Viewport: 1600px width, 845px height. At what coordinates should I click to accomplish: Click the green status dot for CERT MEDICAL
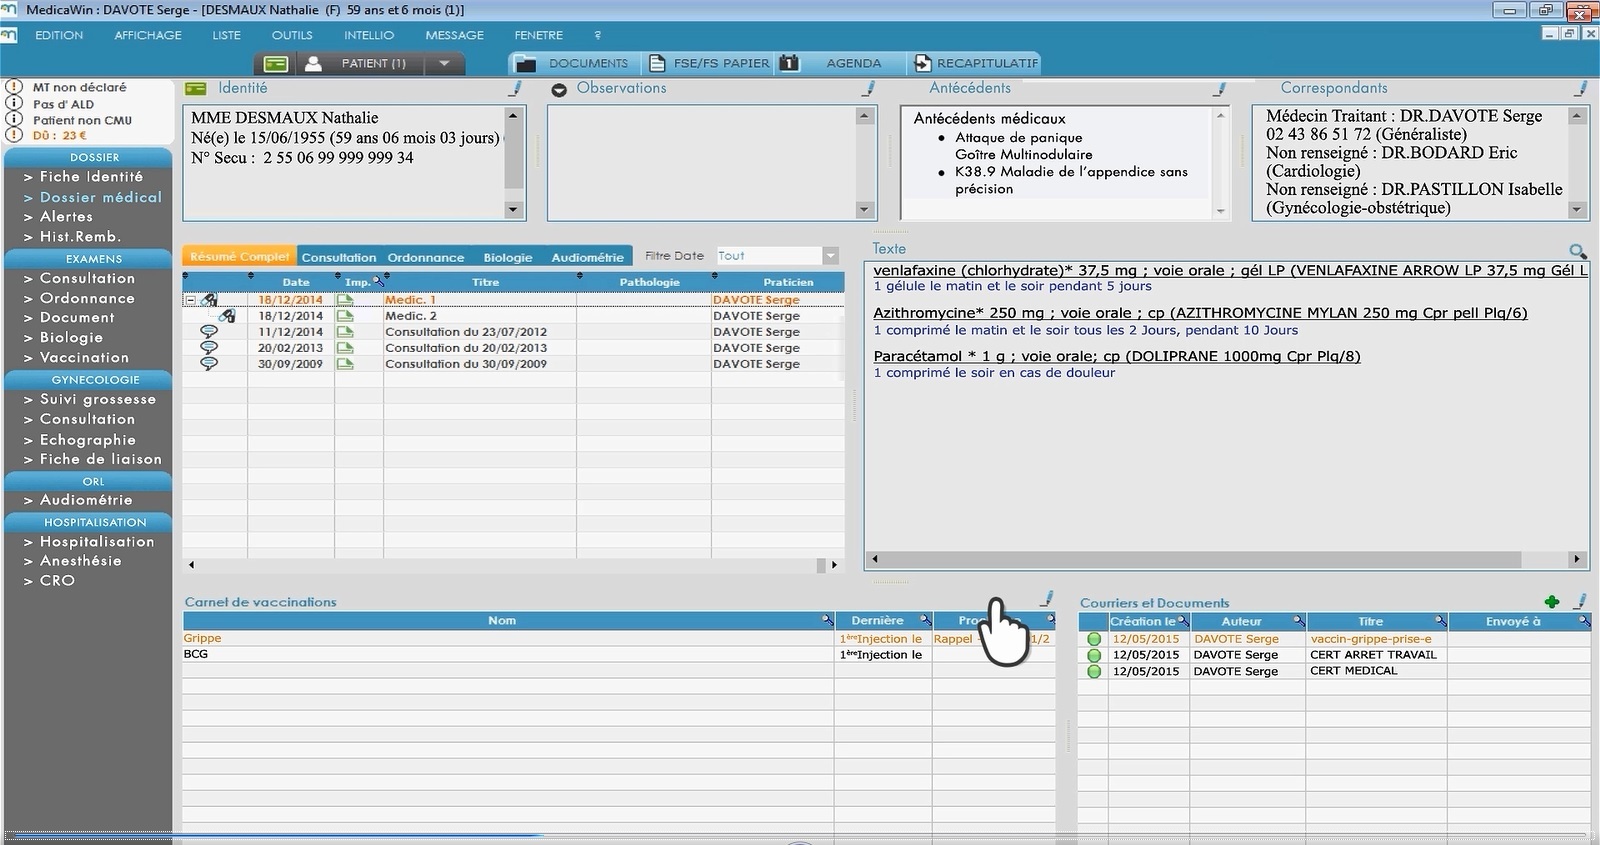click(x=1094, y=671)
